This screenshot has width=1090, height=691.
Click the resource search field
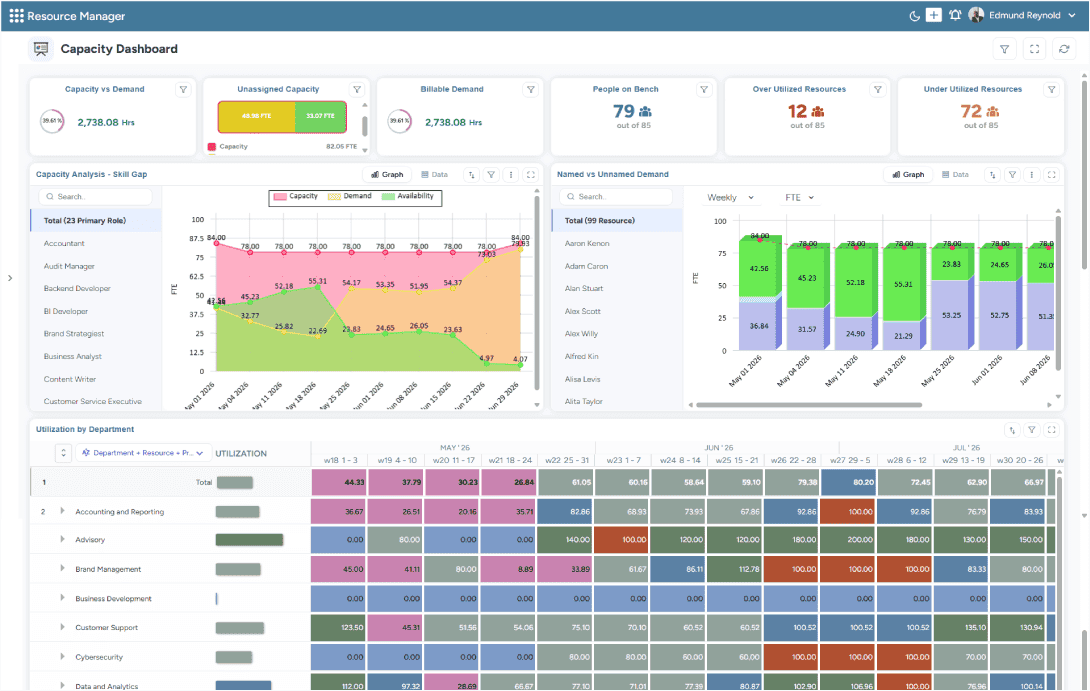click(x=617, y=197)
